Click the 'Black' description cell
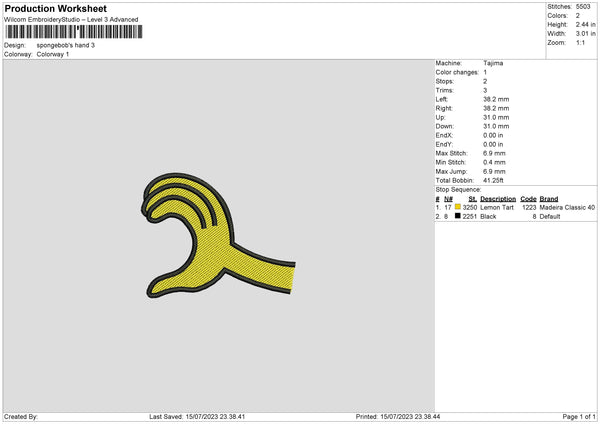Screen dimensions: 600x424 pyautogui.click(x=488, y=217)
